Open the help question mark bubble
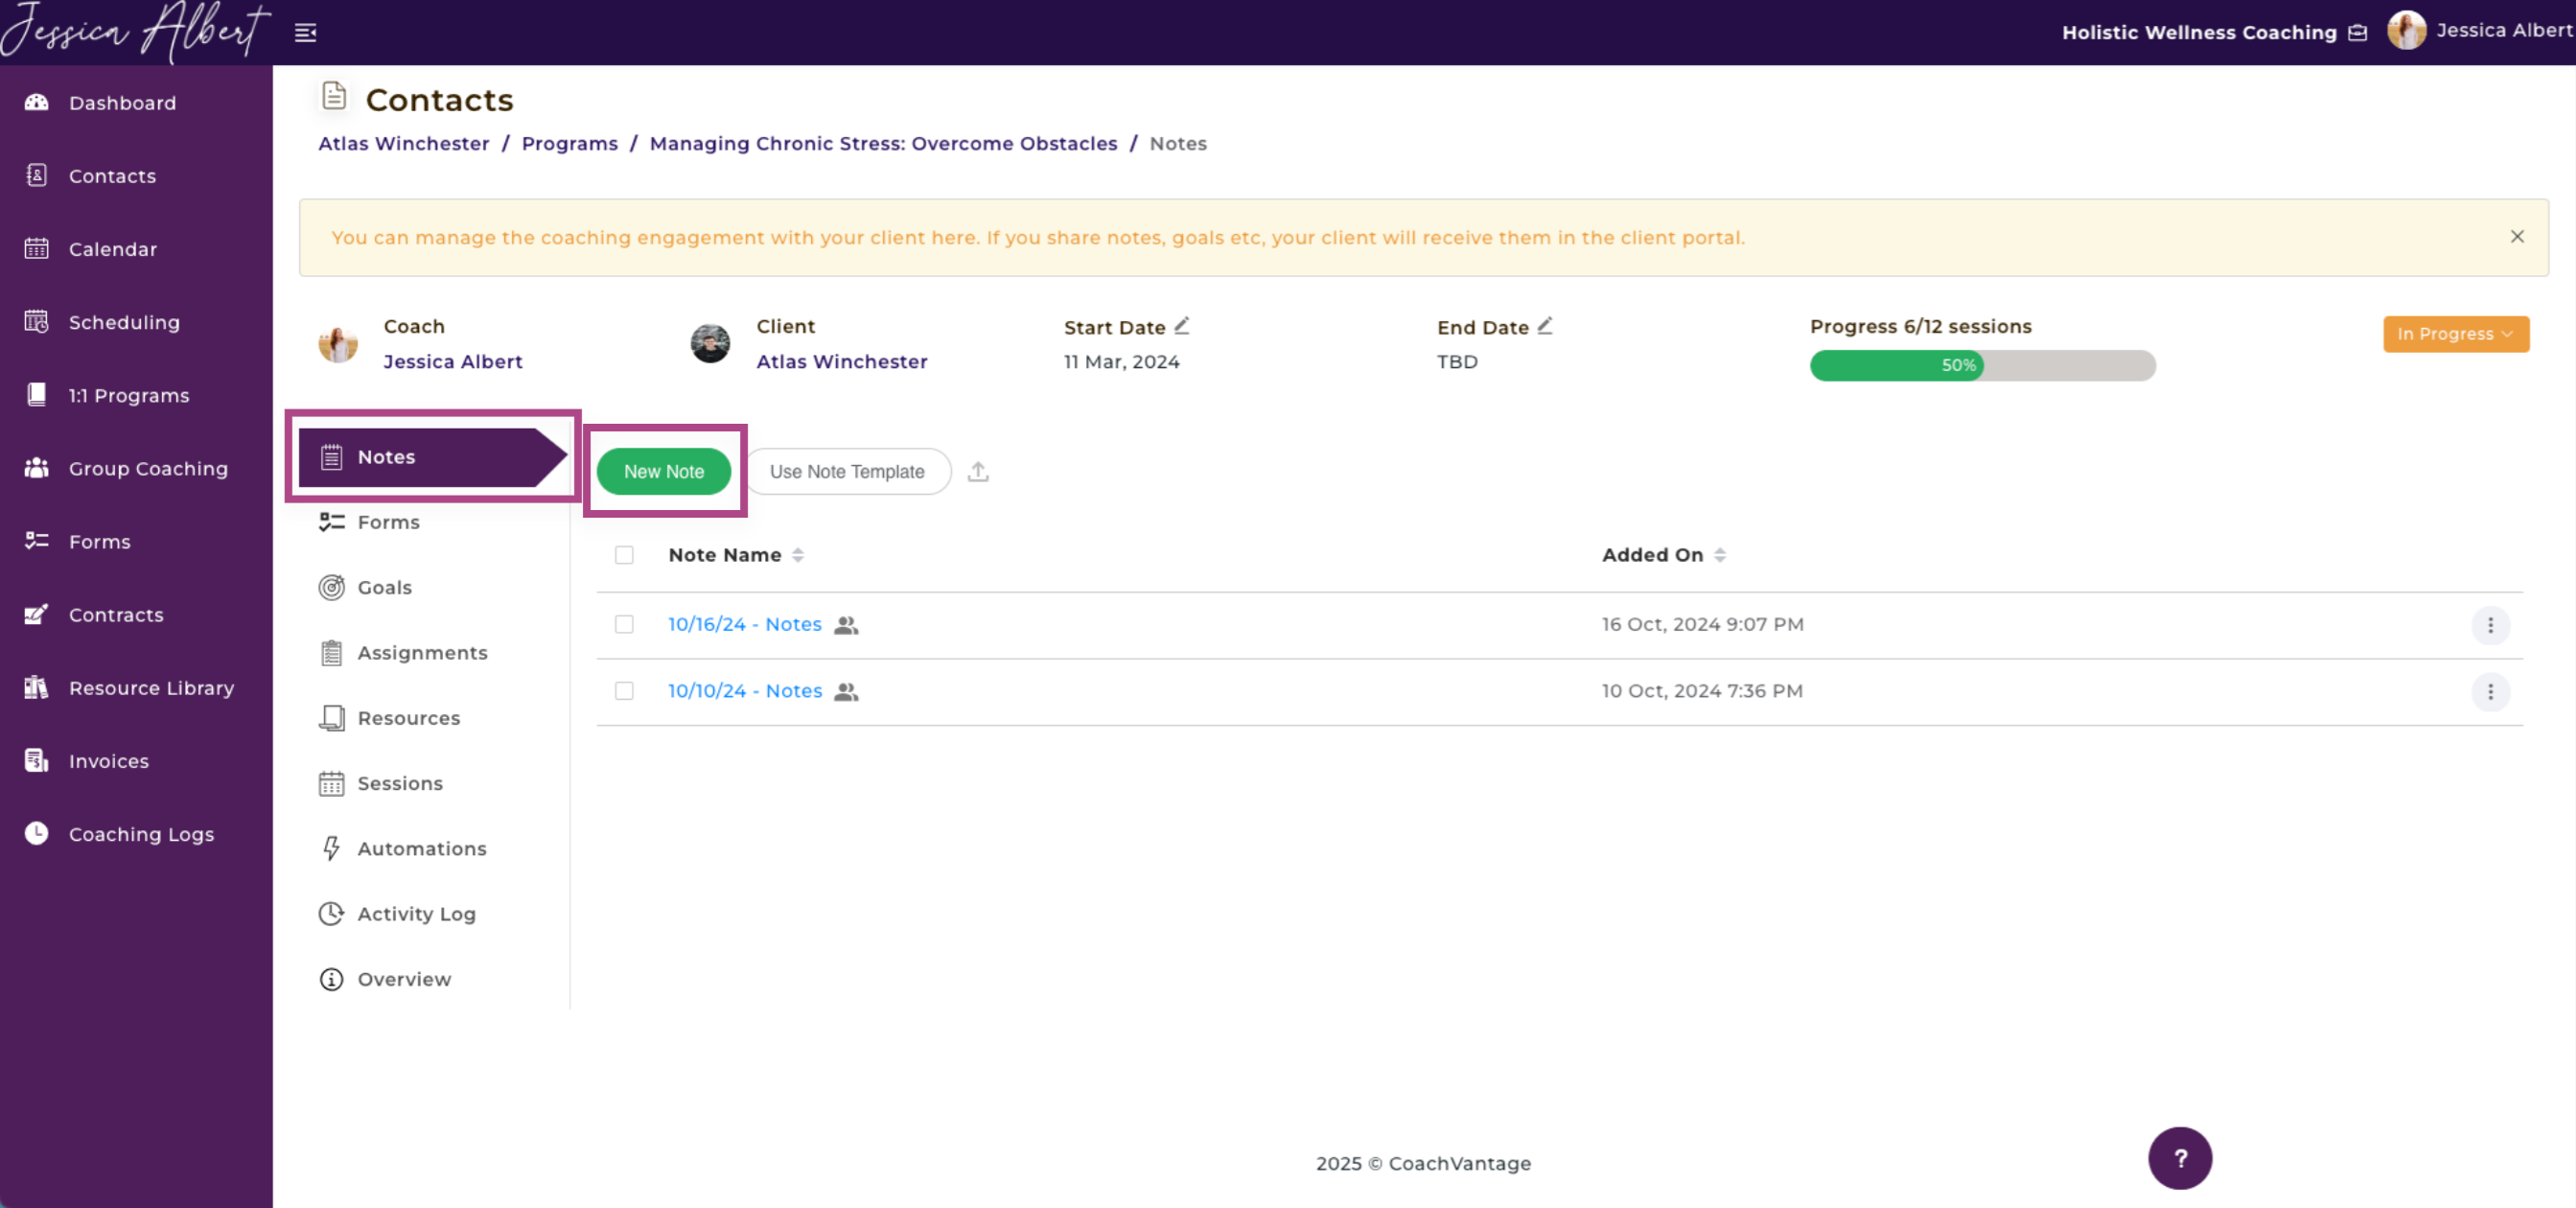Image resolution: width=2576 pixels, height=1208 pixels. click(2180, 1158)
